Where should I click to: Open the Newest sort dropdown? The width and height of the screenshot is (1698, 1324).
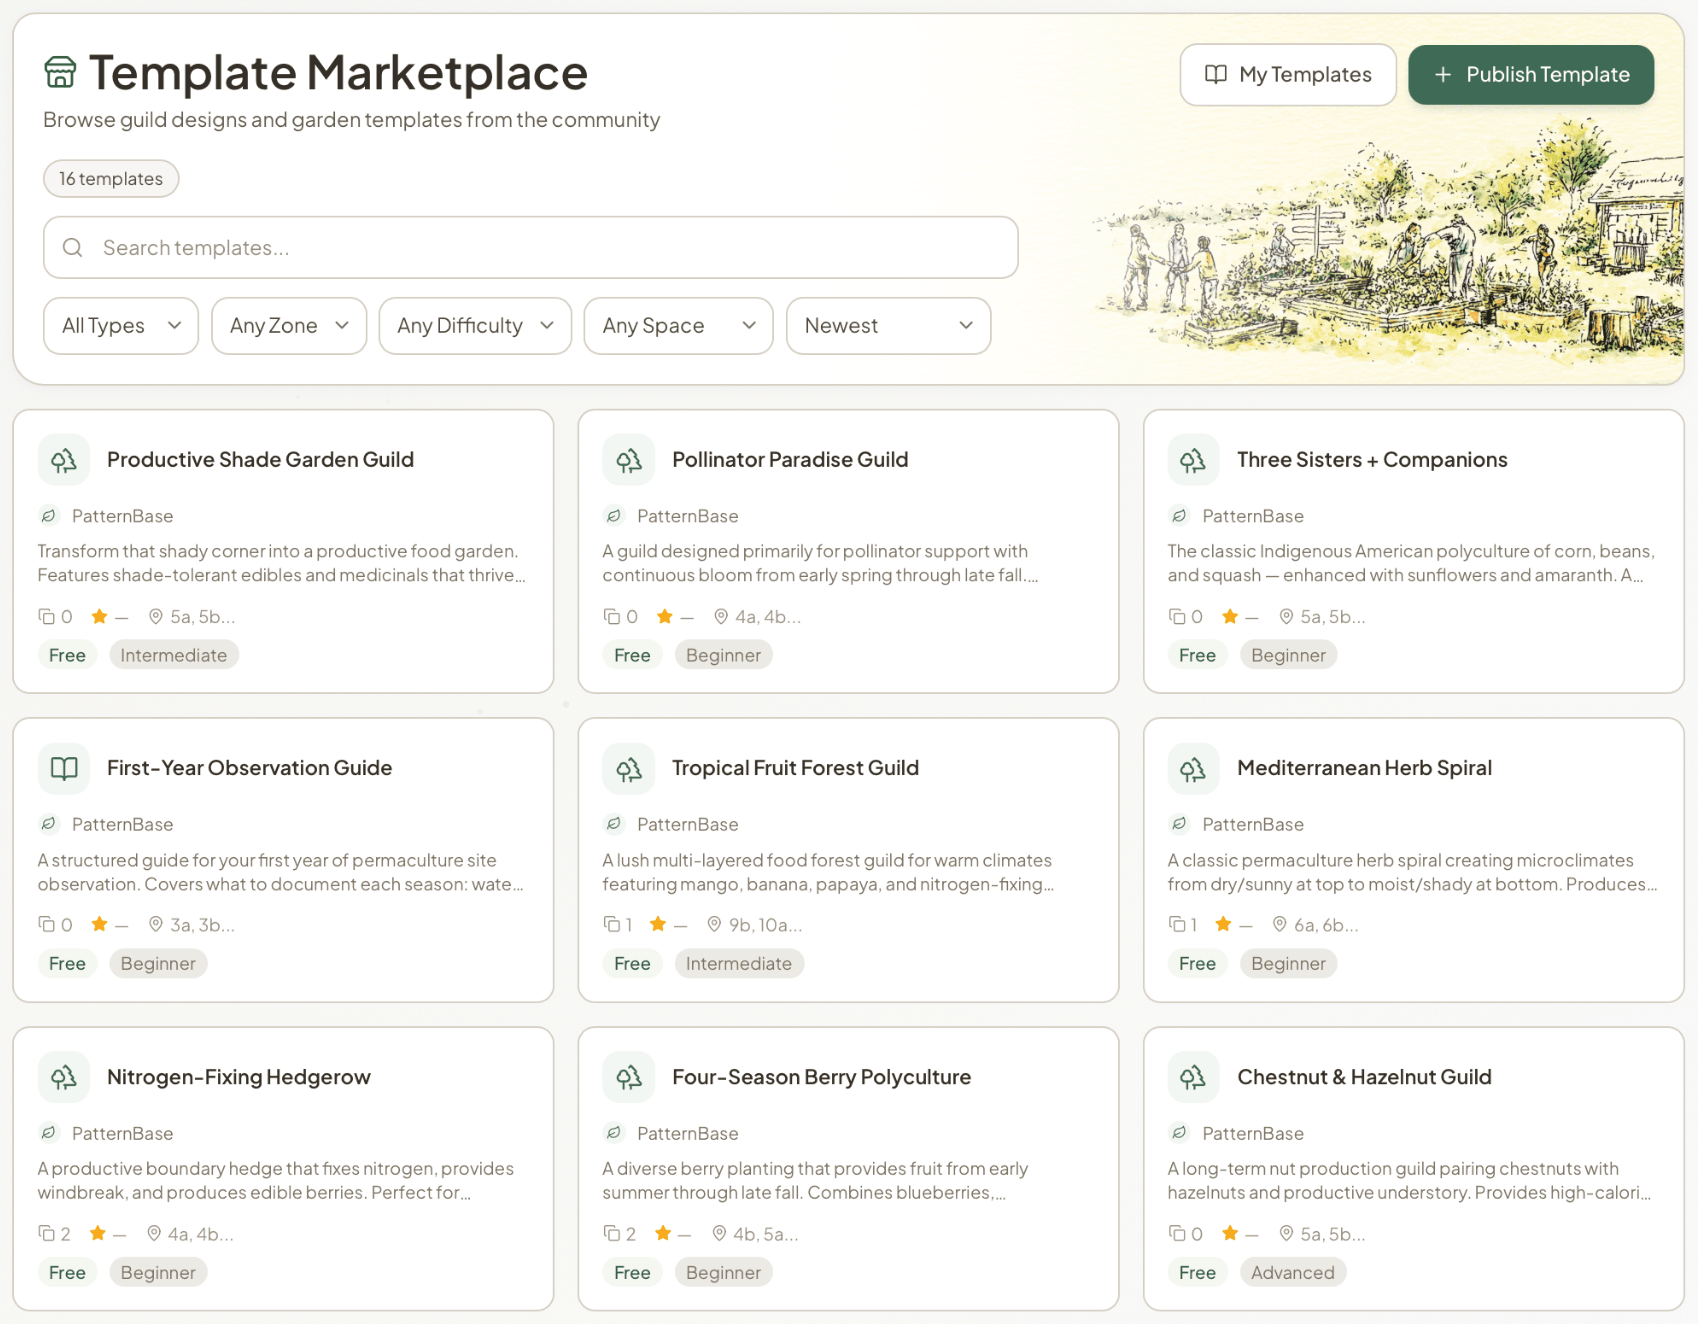pyautogui.click(x=888, y=325)
